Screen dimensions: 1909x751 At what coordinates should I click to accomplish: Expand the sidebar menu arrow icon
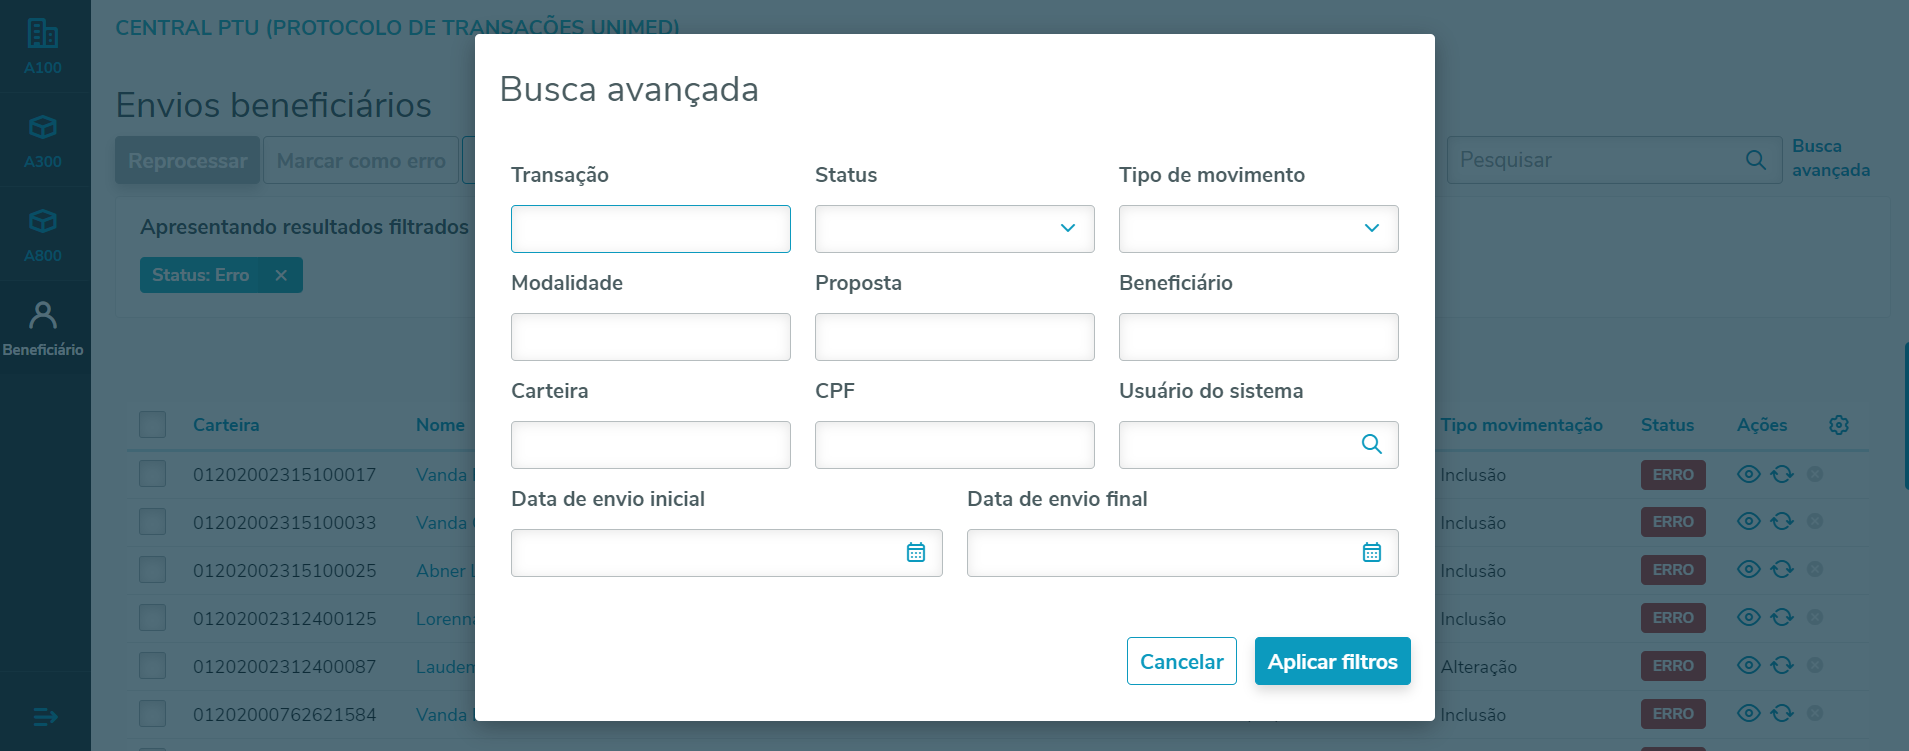point(45,717)
